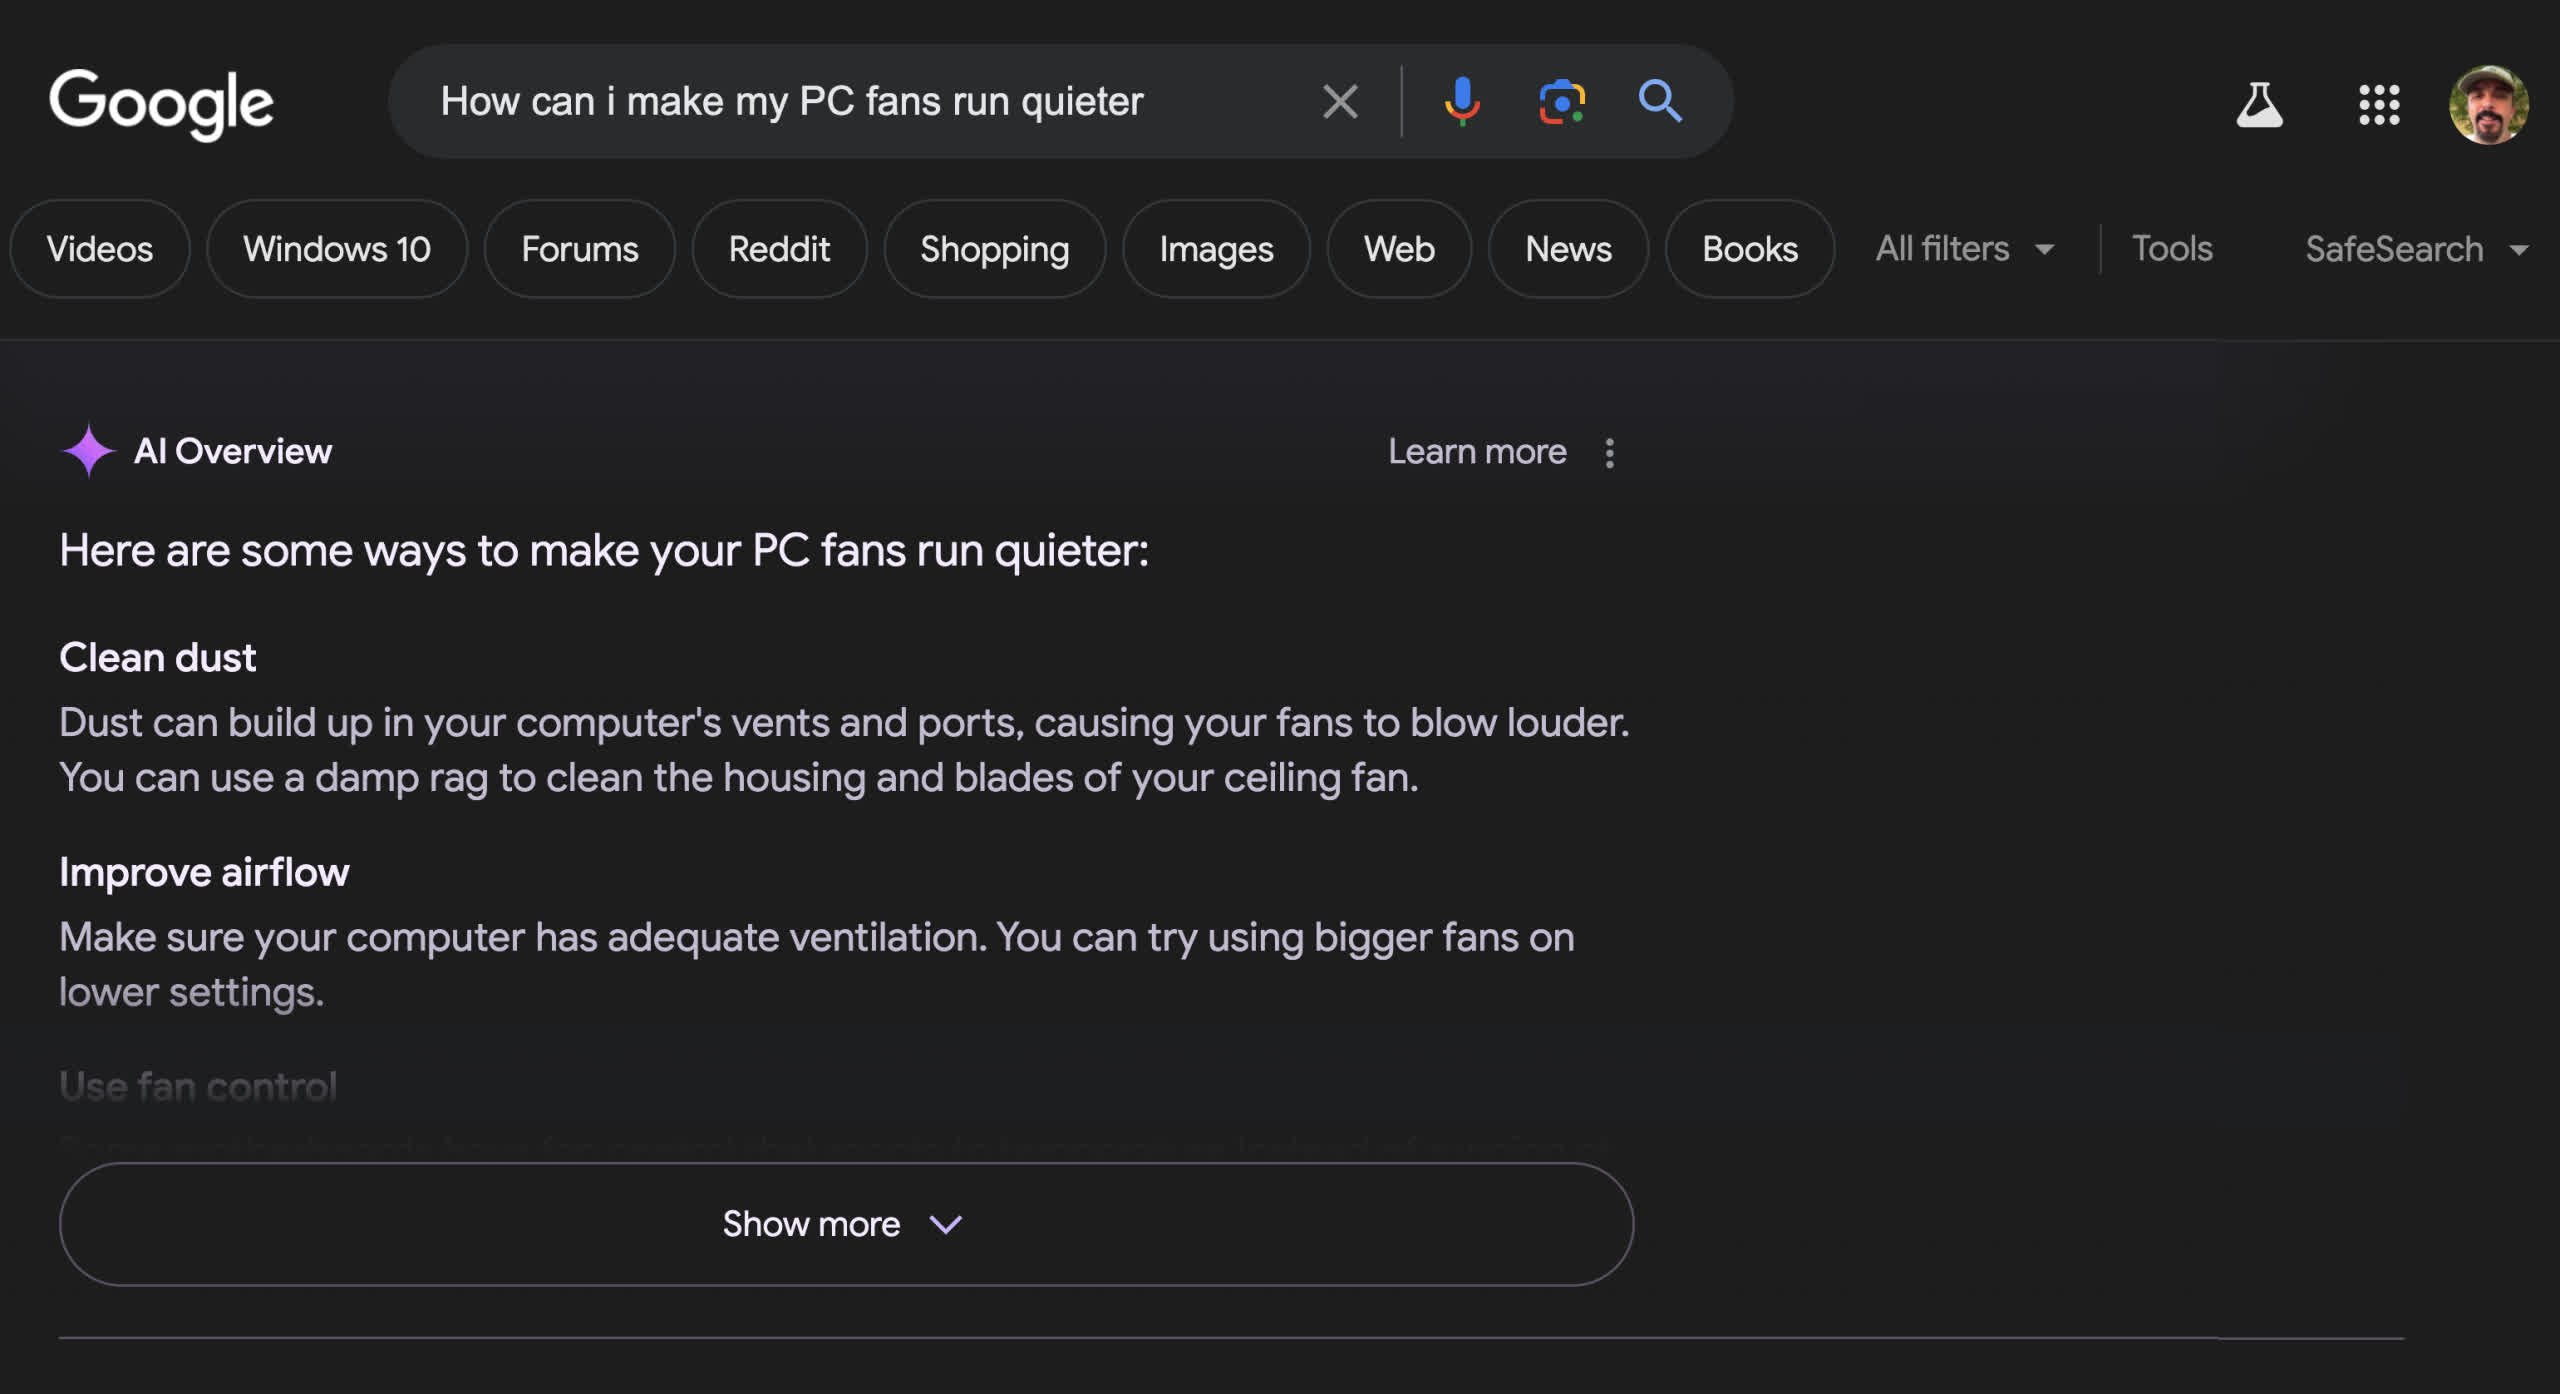Switch to the Images tab
This screenshot has width=2560, height=1394.
(1216, 248)
